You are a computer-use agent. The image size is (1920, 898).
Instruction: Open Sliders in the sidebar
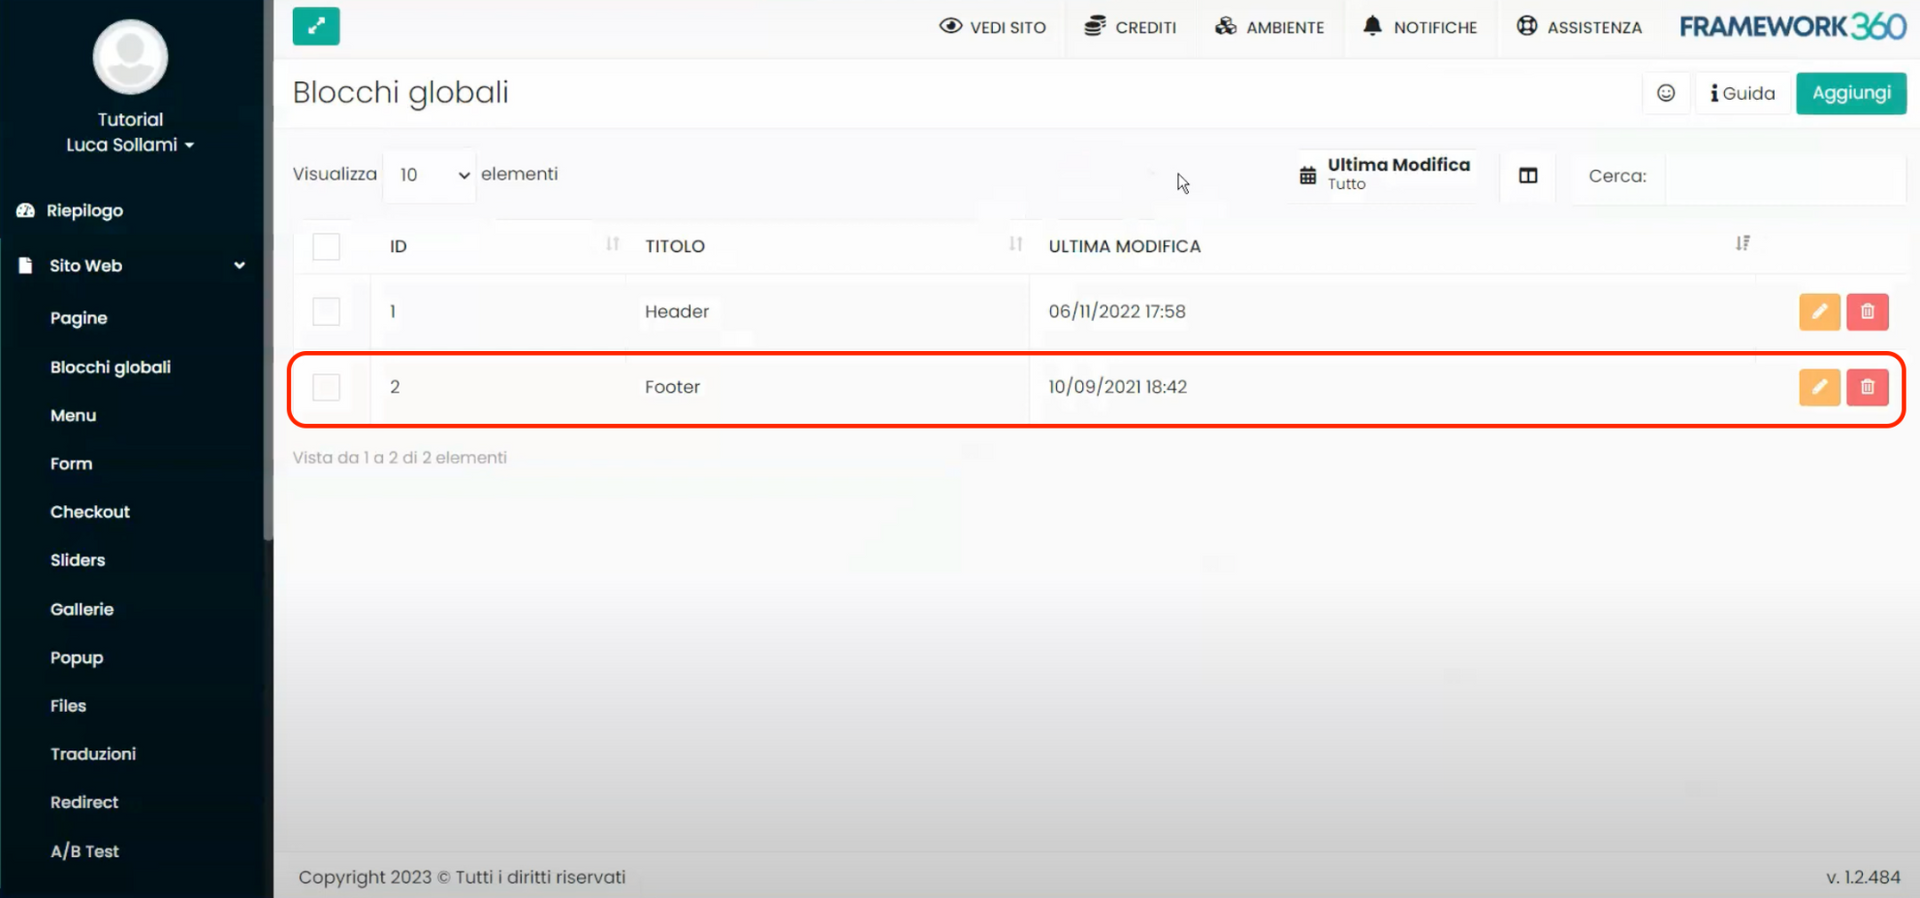point(78,560)
